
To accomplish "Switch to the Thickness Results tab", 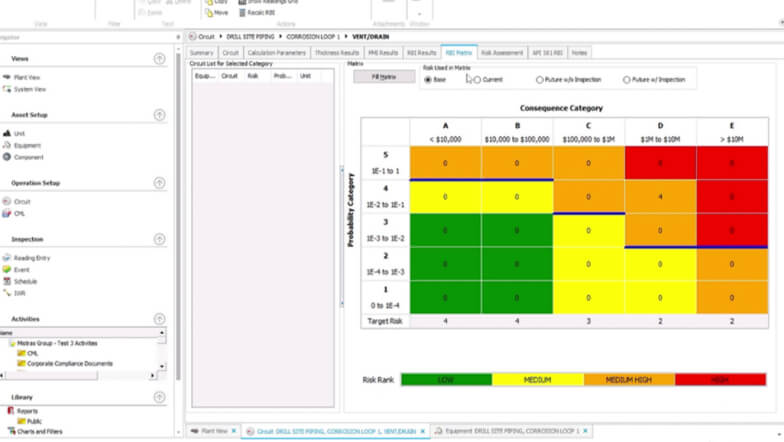I will click(336, 52).
